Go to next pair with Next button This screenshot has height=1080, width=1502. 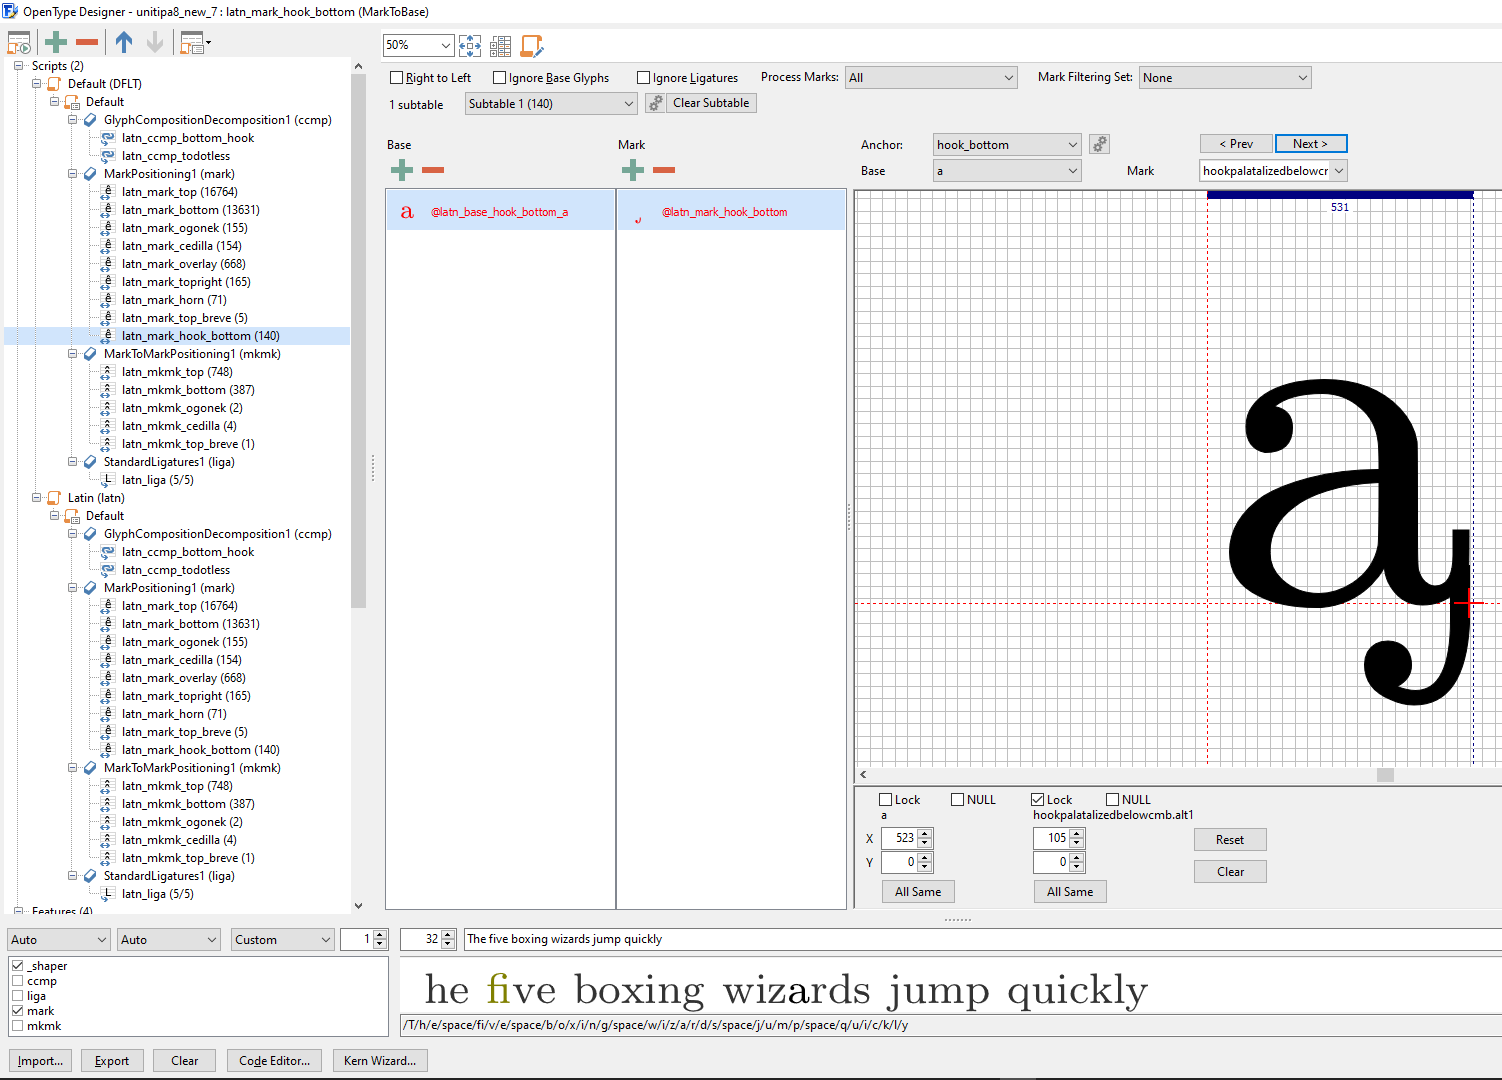click(1311, 144)
